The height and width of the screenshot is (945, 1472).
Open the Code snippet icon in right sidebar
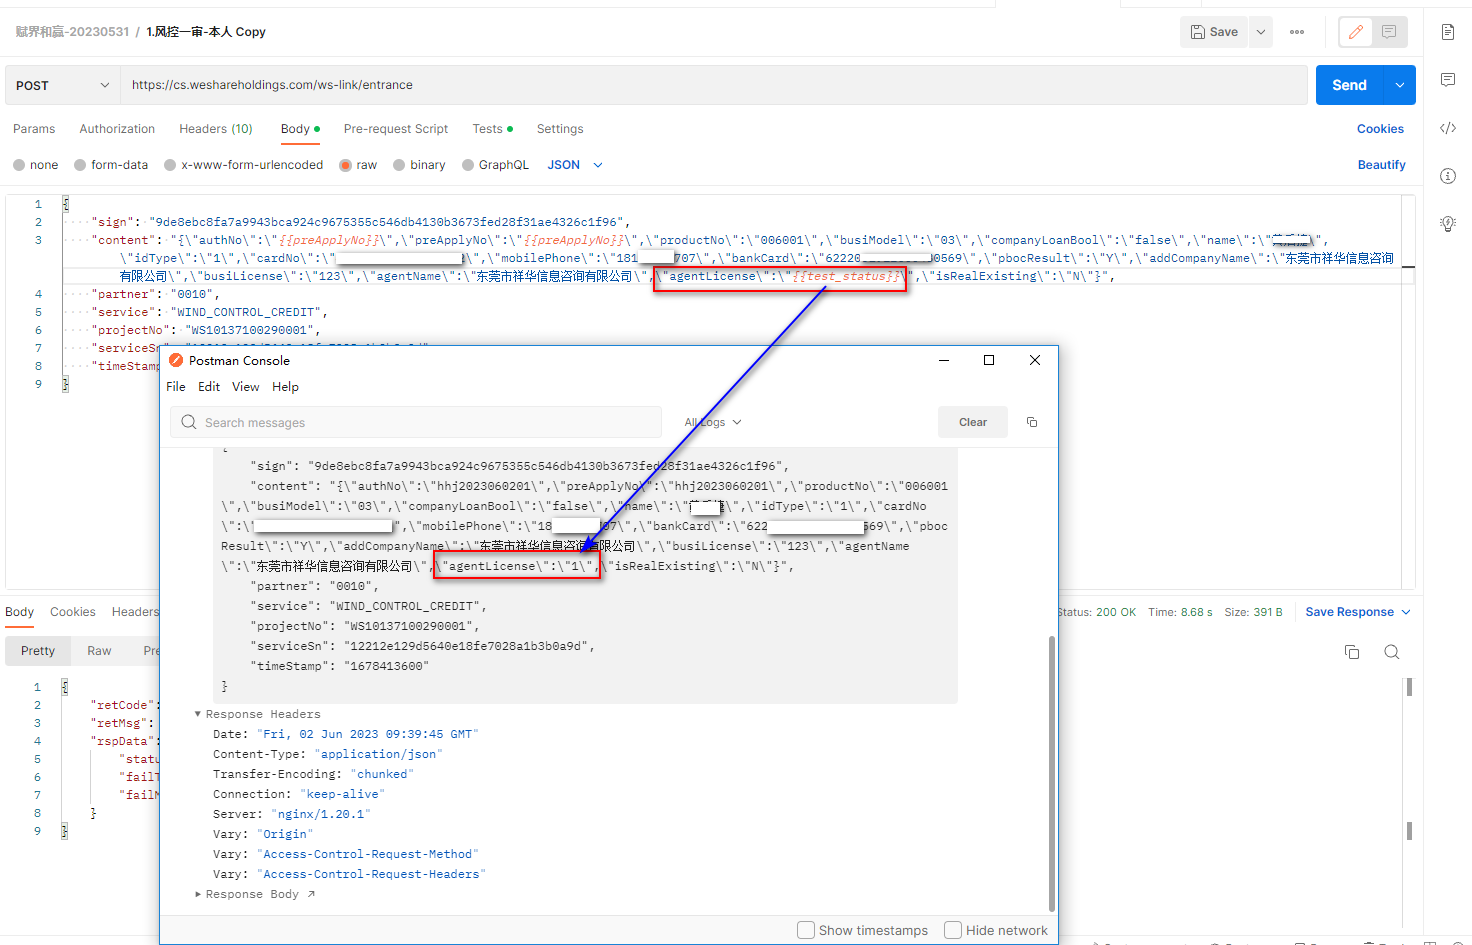(1448, 128)
